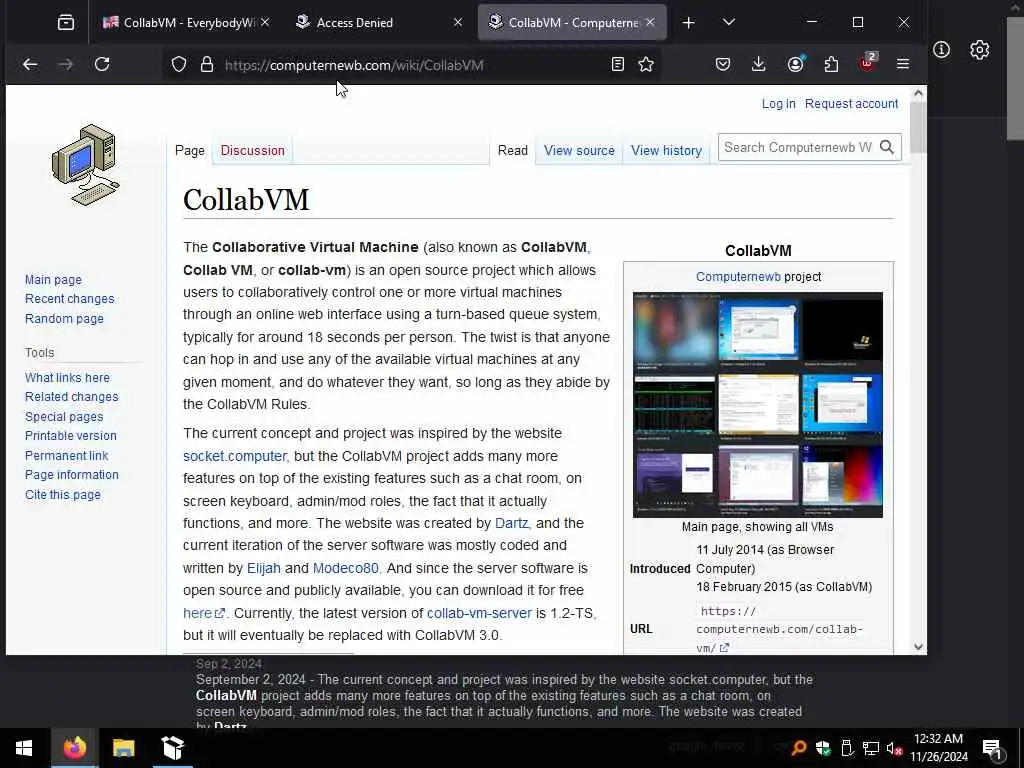
Task: Open the Modeco80 user link
Action: 345,568
